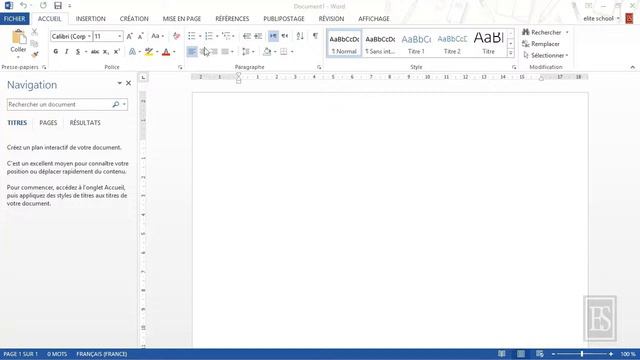Image resolution: width=640 pixels, height=360 pixels.
Task: Open the Police dialog launcher
Action: coord(180,67)
